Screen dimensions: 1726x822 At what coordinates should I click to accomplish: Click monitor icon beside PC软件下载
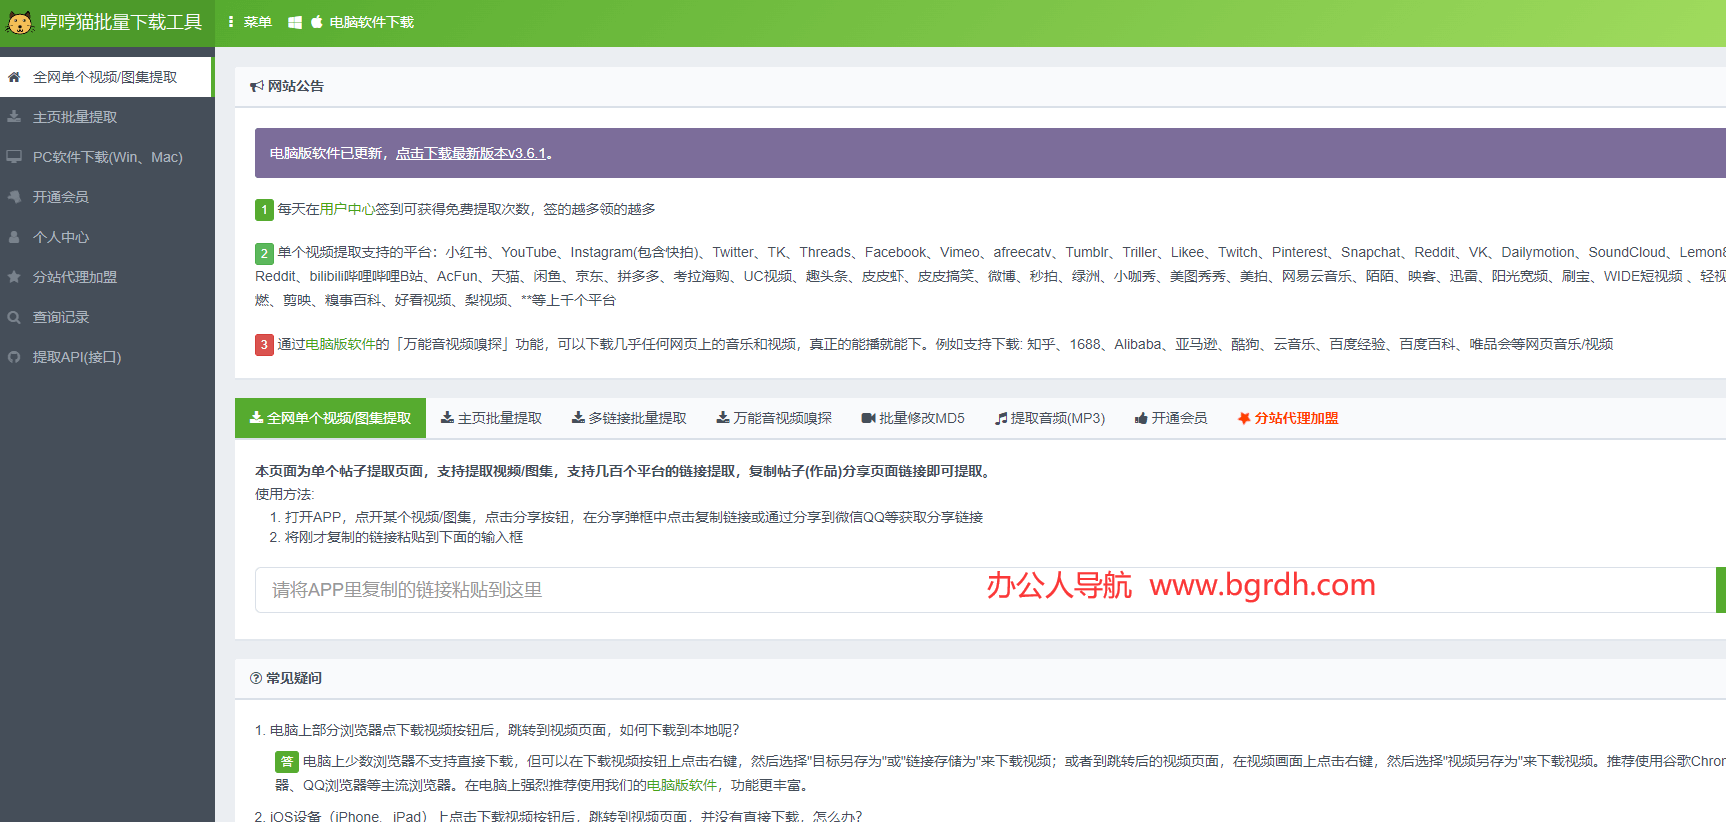coord(14,157)
